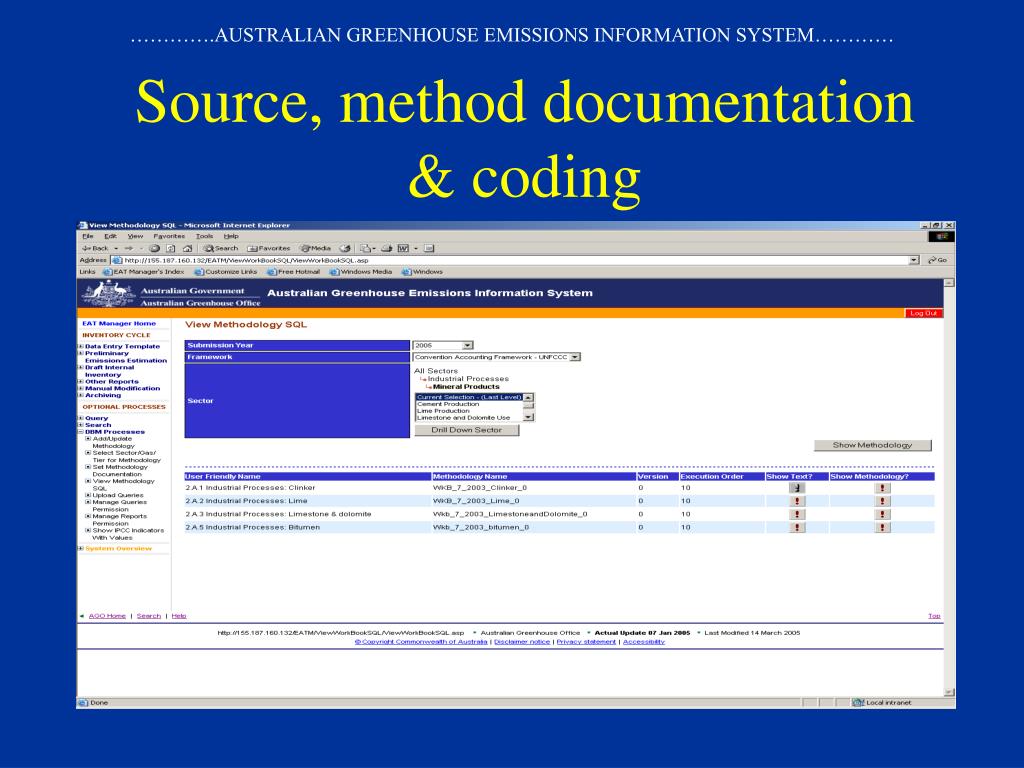This screenshot has width=1024, height=768.
Task: Click Show Text icon for Bitumen row
Action: (797, 528)
